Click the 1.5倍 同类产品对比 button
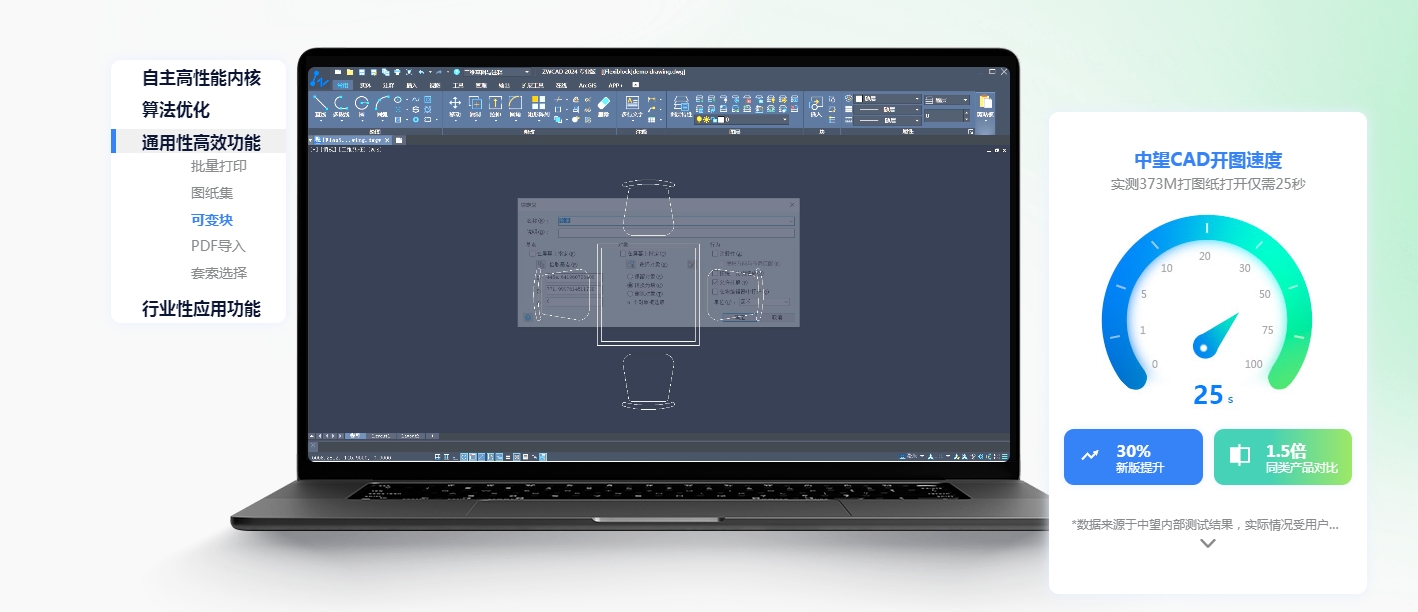The width and height of the screenshot is (1418, 612). pos(1283,457)
